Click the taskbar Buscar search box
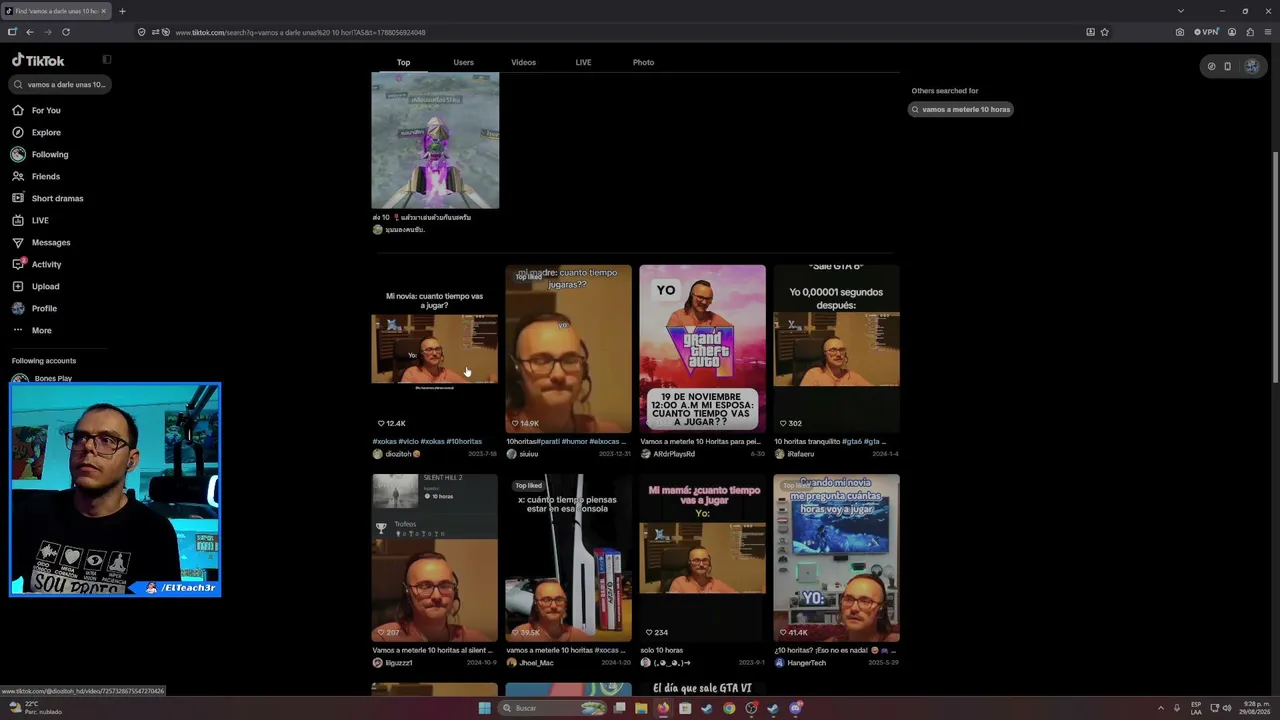The image size is (1280, 720). (554, 708)
